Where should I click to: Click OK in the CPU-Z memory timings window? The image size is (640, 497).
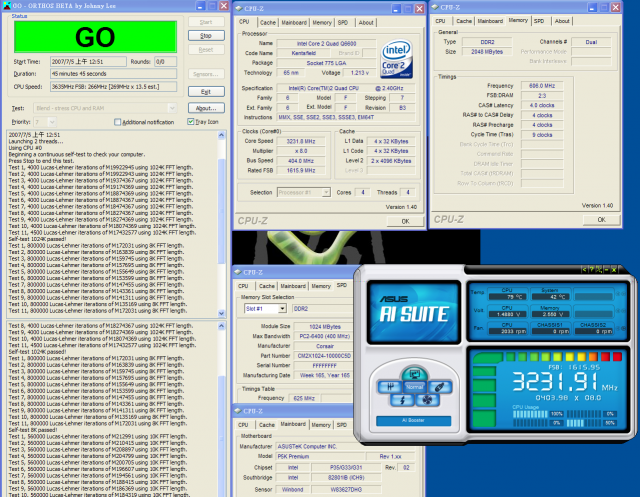coord(601,220)
